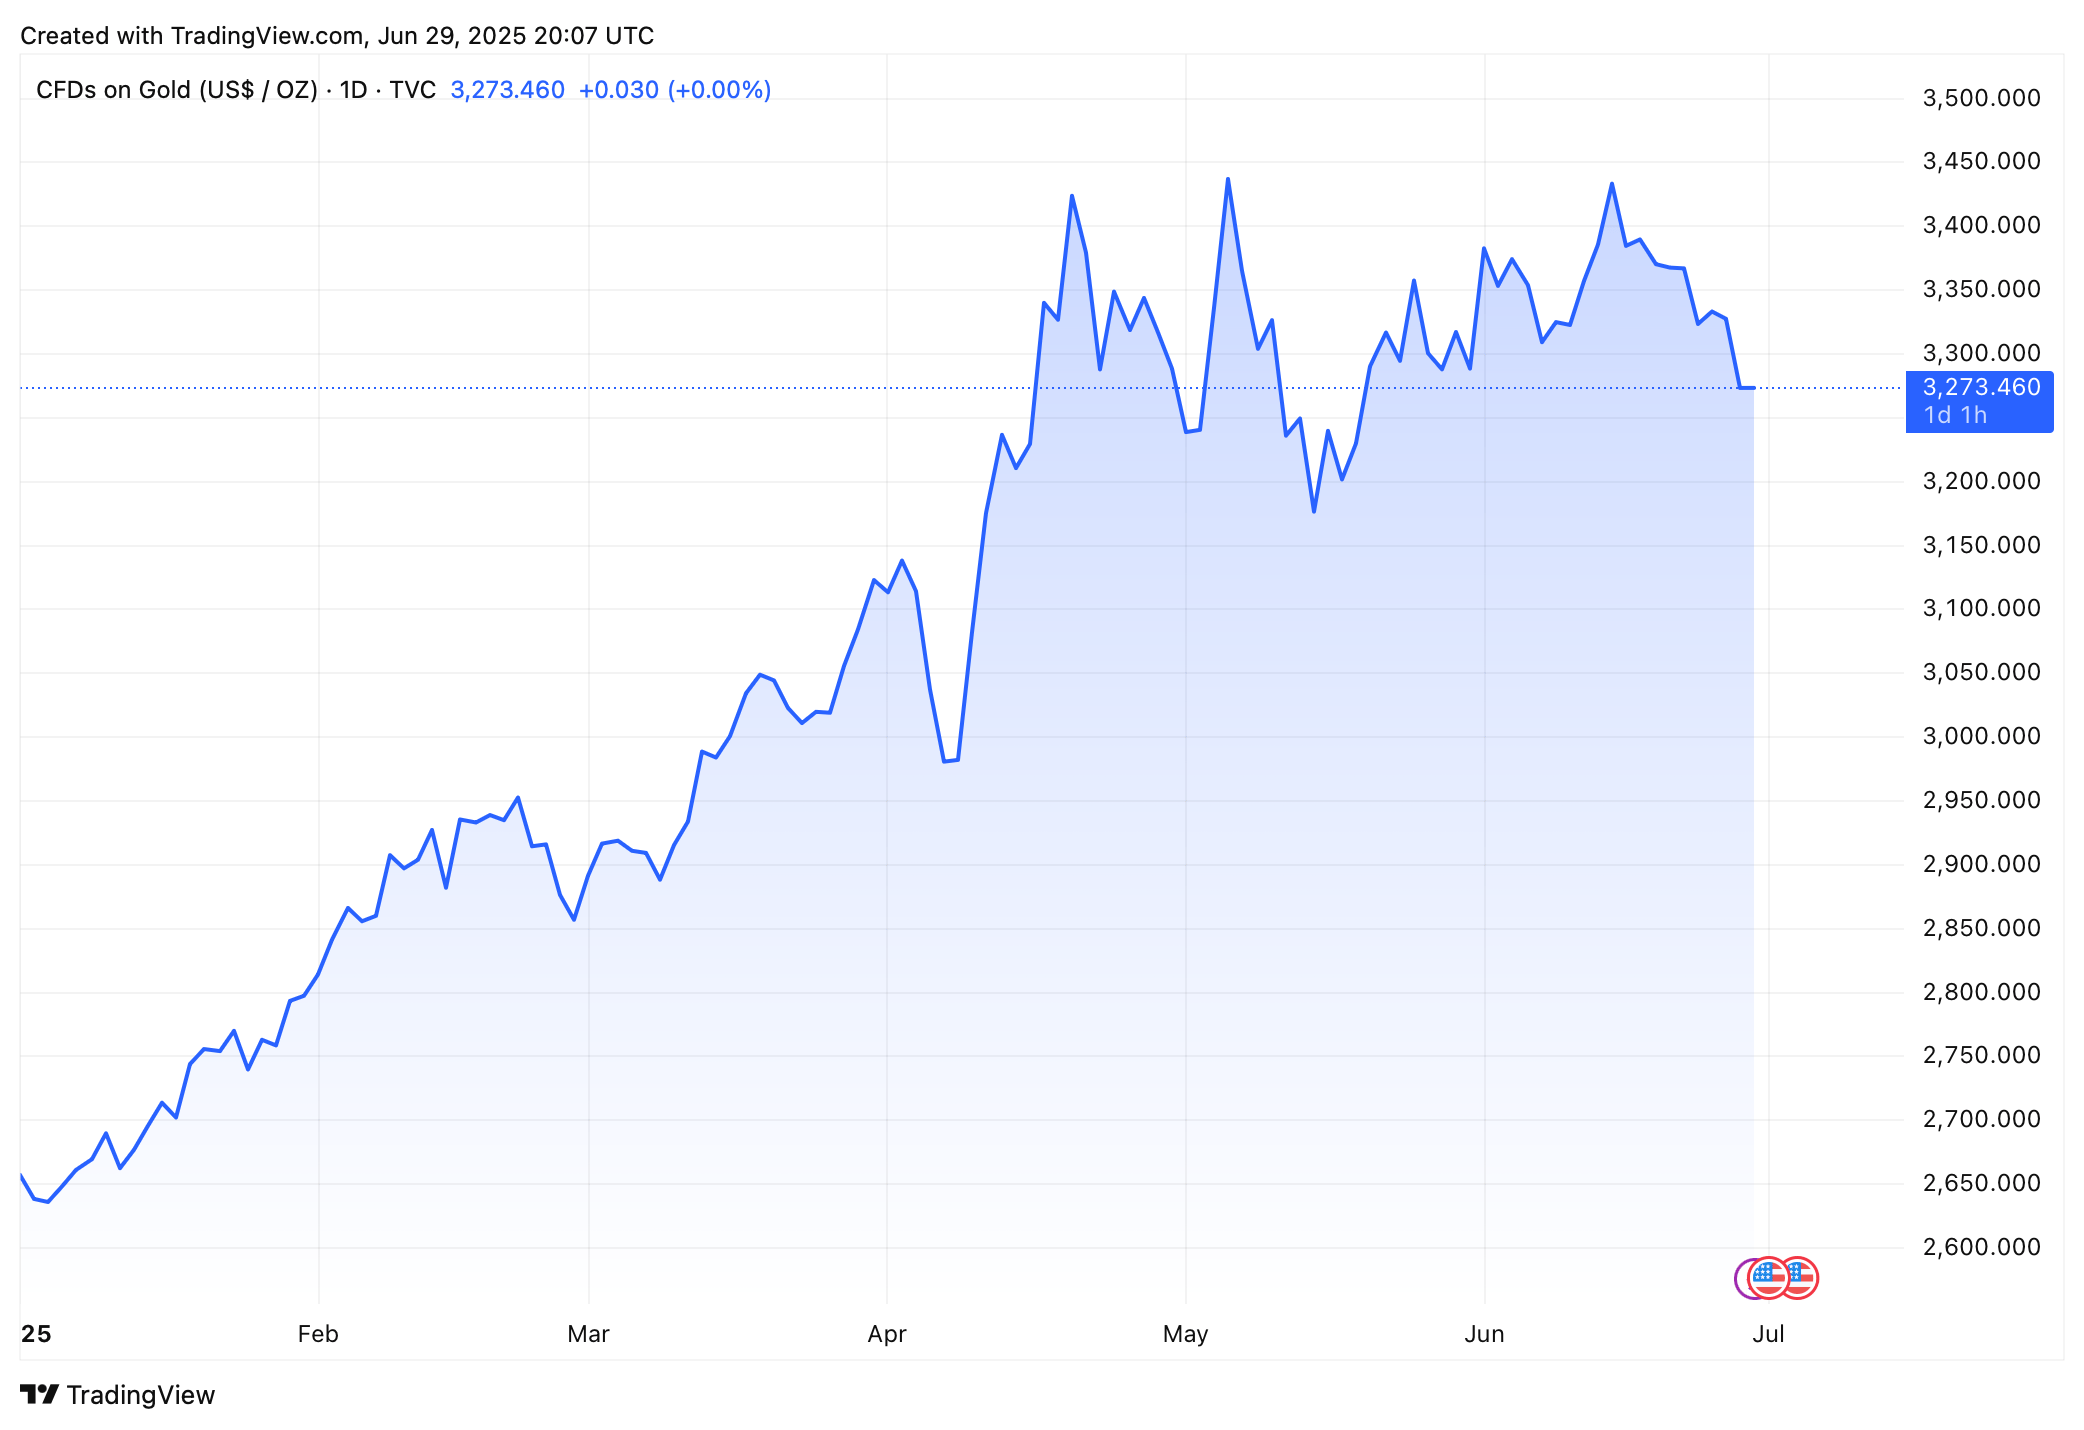Click the 3,150.000 price axis label
The width and height of the screenshot is (2084, 1430).
1981,545
